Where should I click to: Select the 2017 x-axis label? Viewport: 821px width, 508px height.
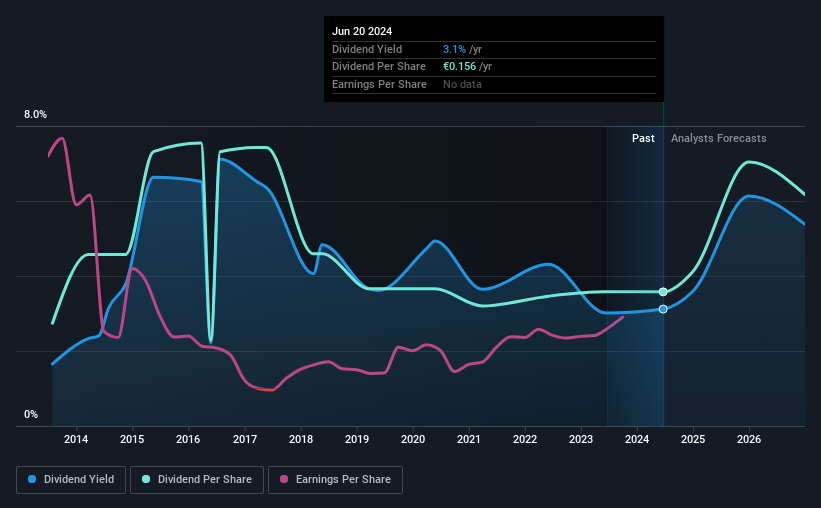pos(245,439)
